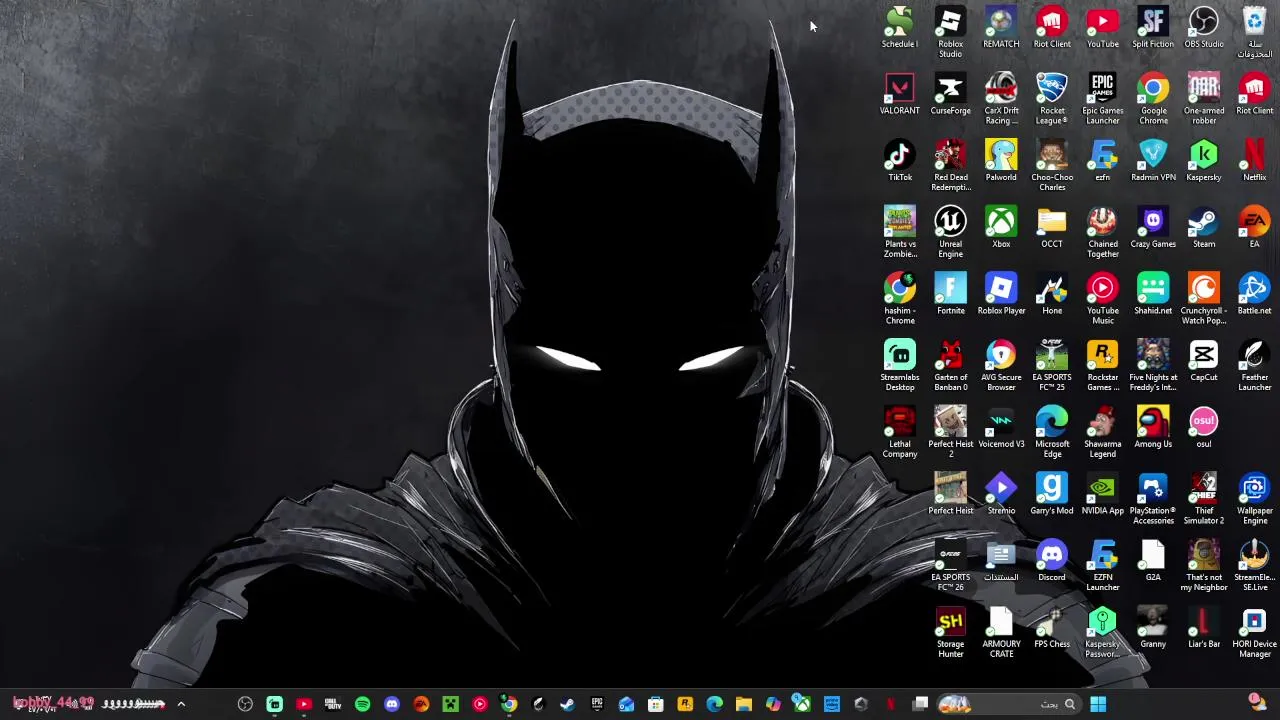Open the Google Chrome desktop shortcut
Viewport: 1280px width, 720px height.
point(1153,99)
